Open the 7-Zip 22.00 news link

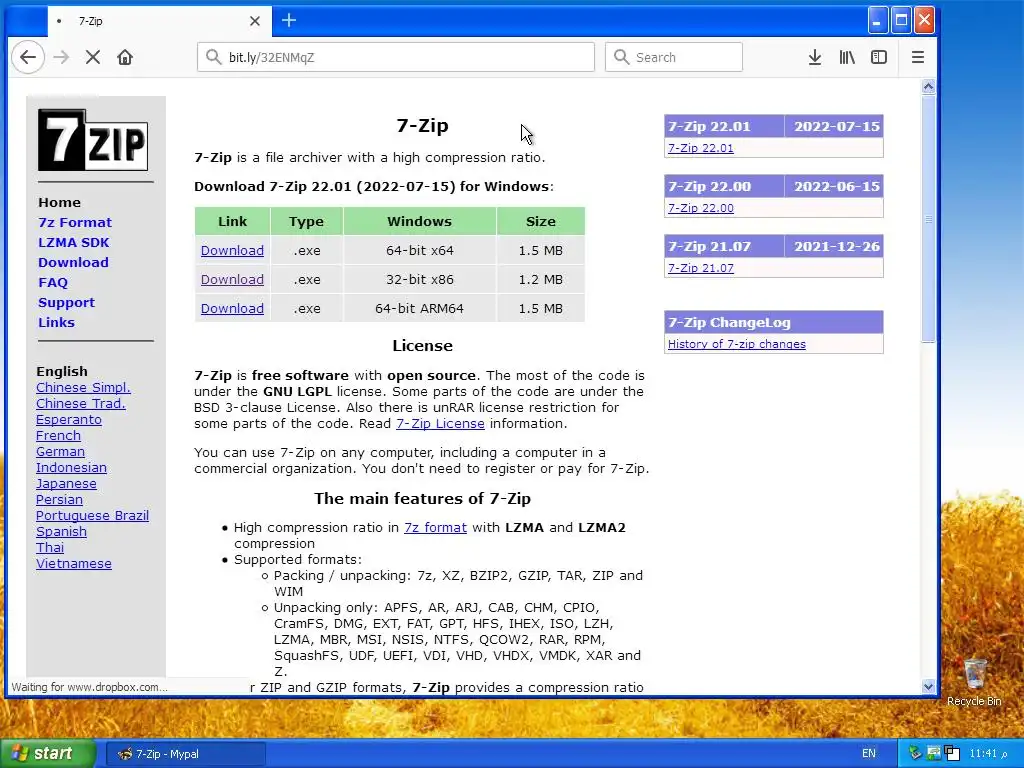701,208
